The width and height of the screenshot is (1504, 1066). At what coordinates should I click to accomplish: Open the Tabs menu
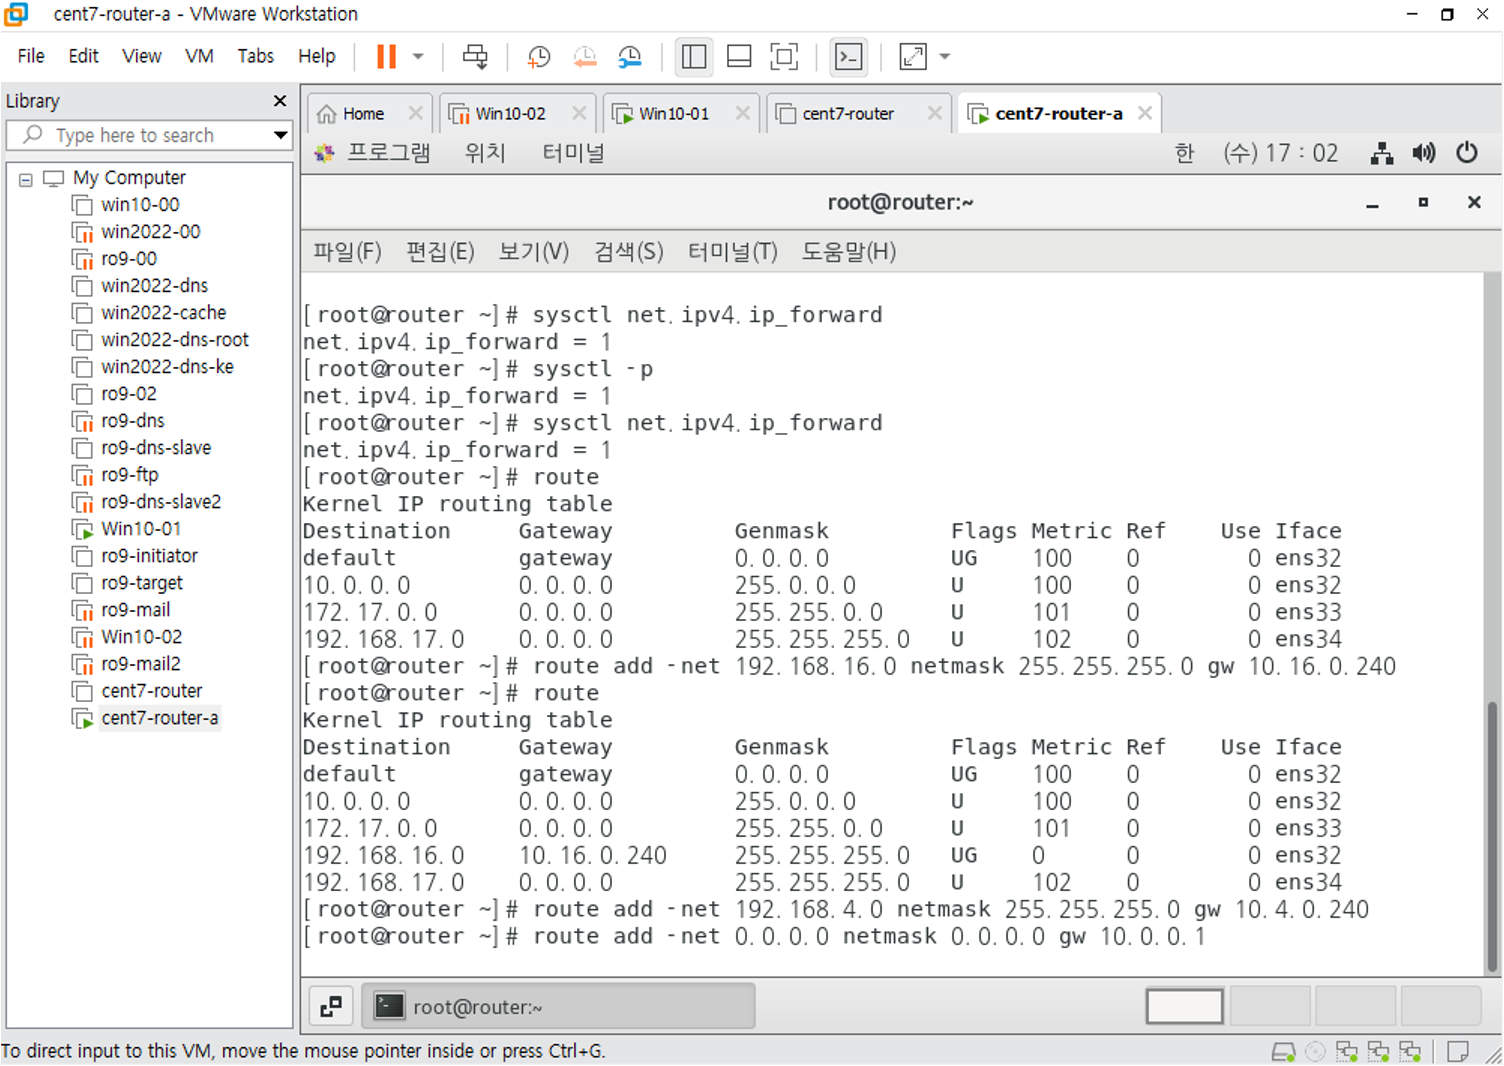coord(255,56)
